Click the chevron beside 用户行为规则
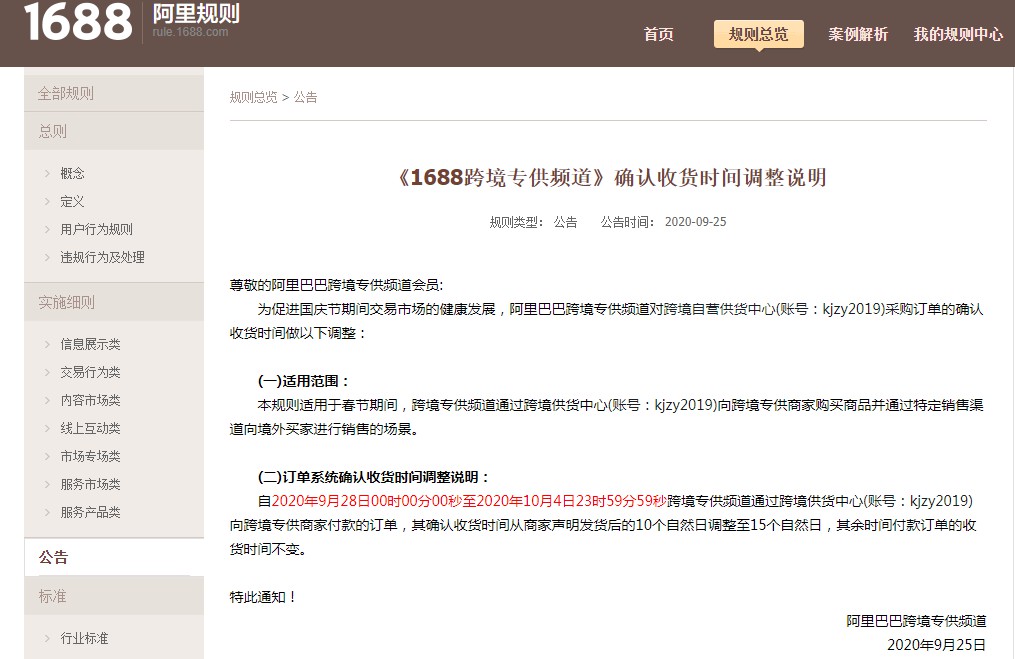The height and width of the screenshot is (659, 1015). pos(47,229)
